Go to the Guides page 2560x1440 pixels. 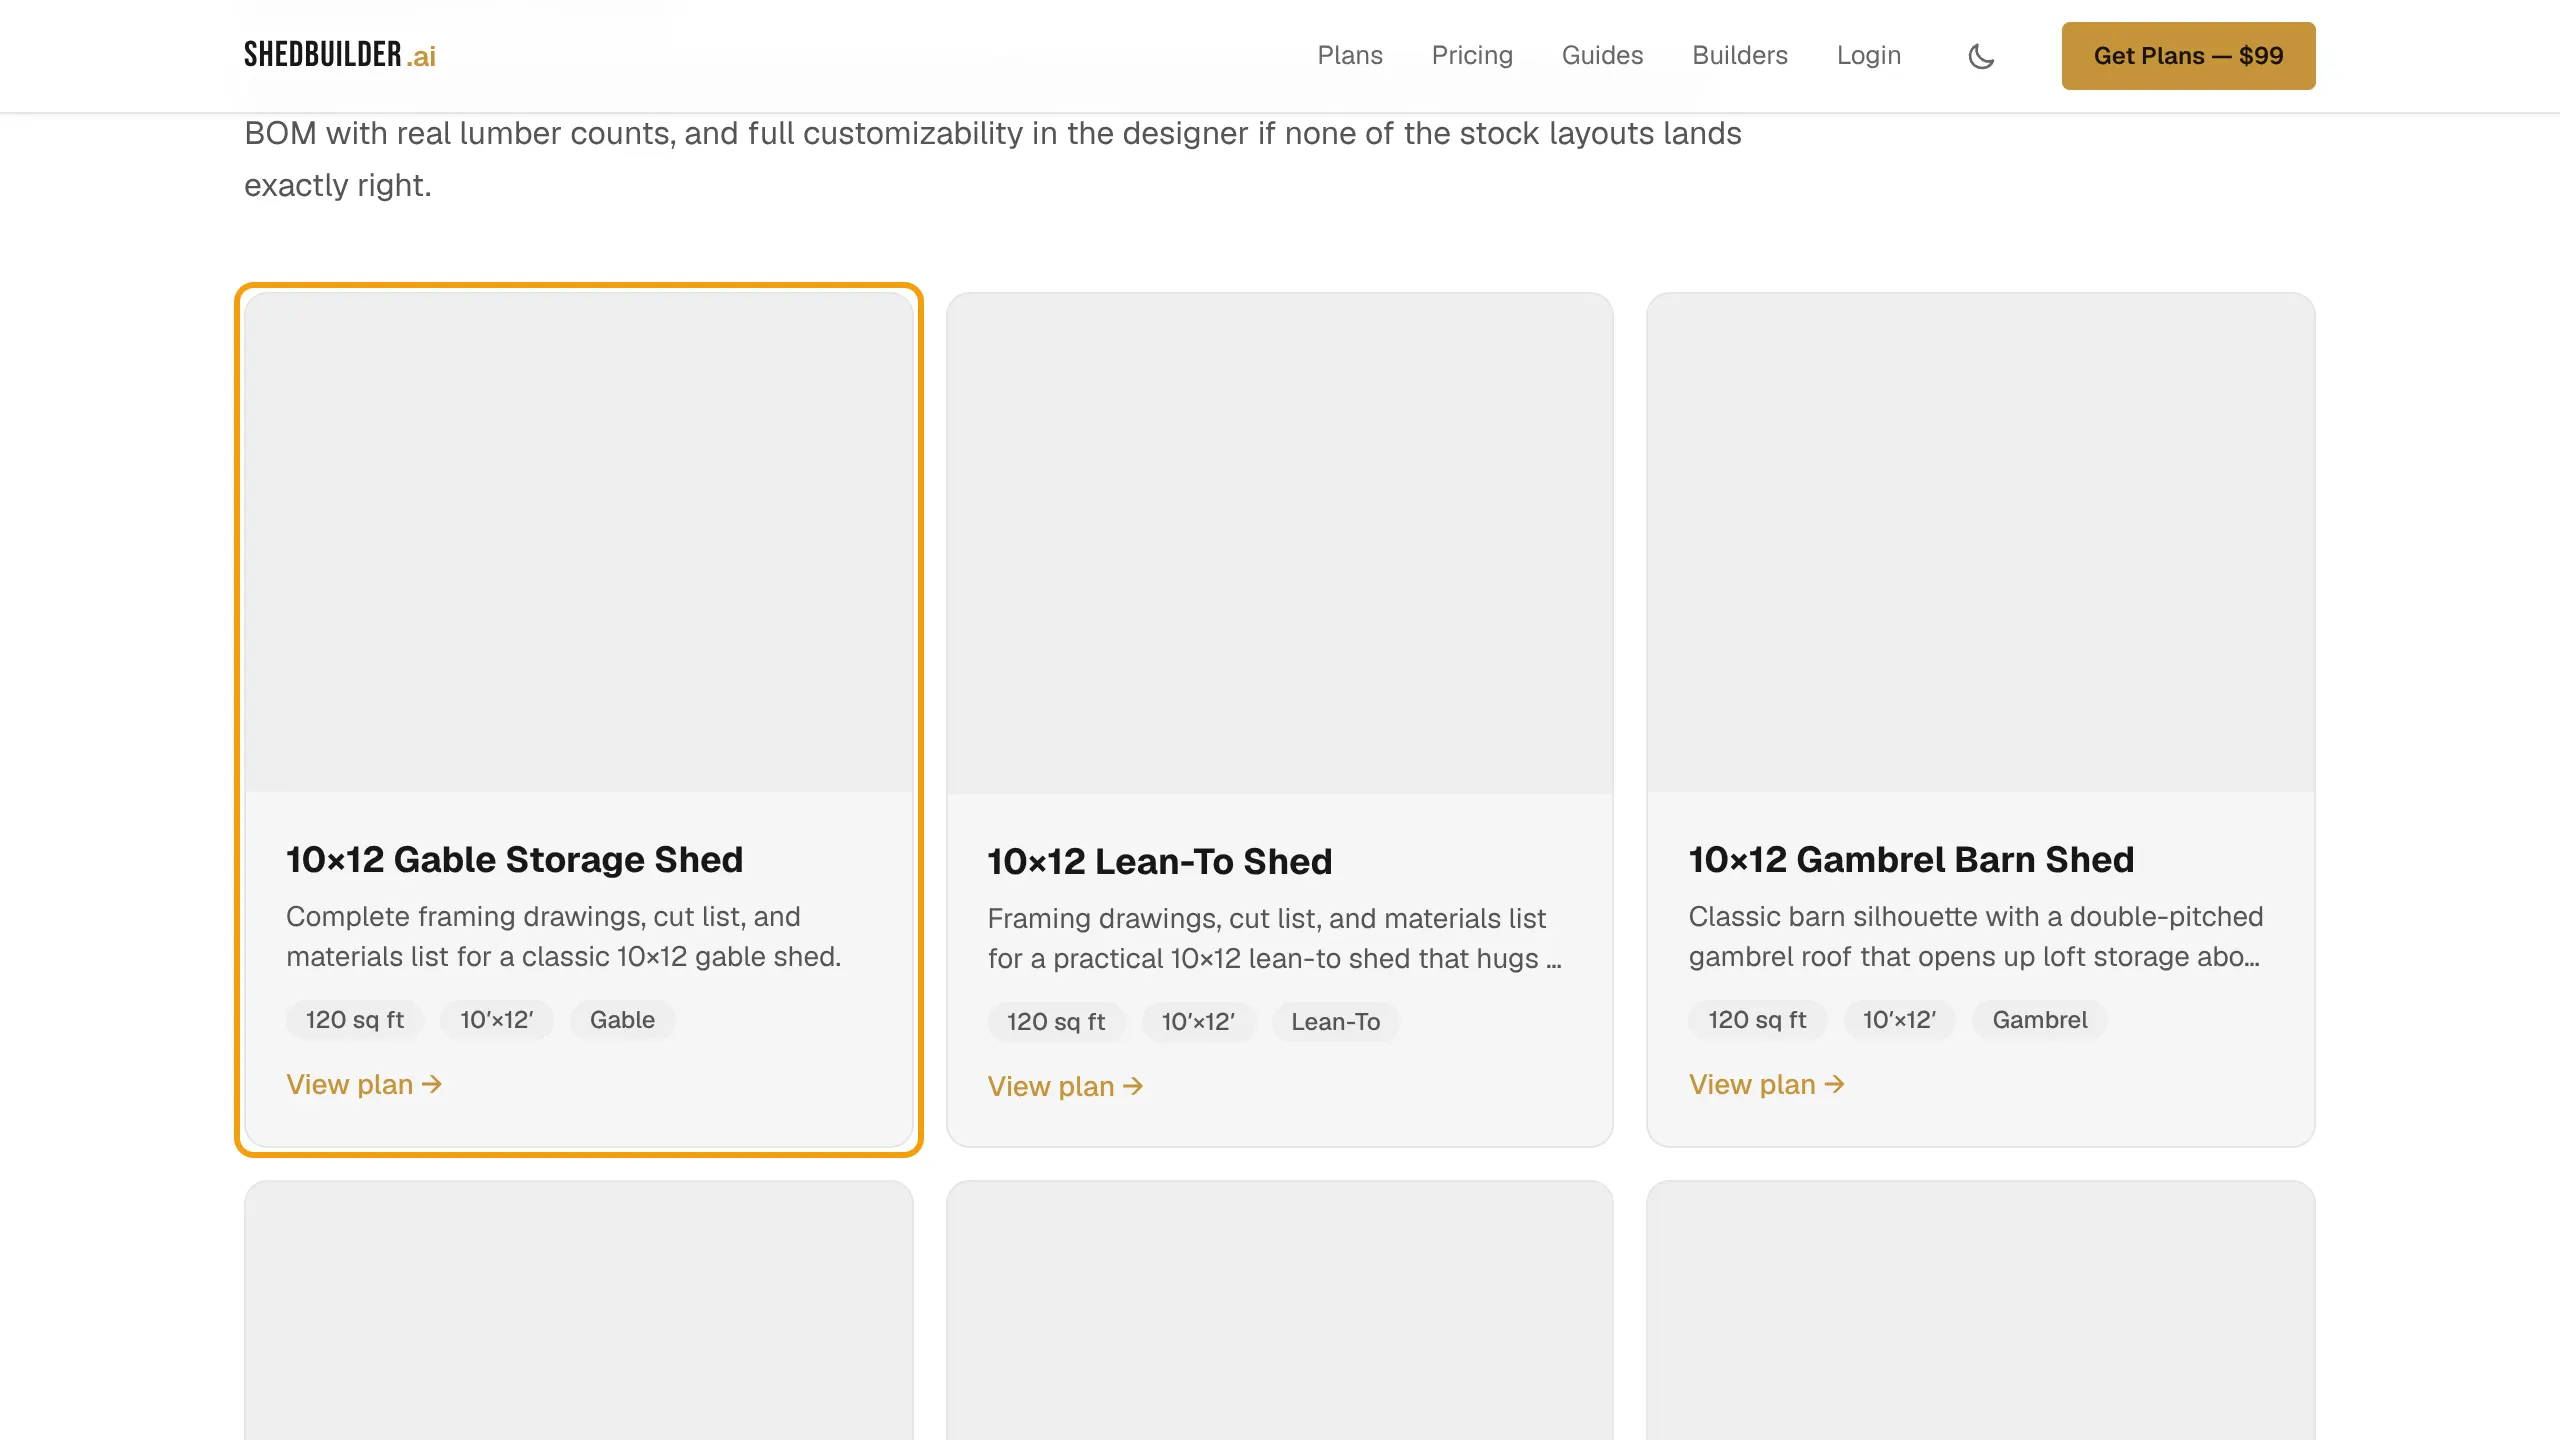(x=1602, y=55)
